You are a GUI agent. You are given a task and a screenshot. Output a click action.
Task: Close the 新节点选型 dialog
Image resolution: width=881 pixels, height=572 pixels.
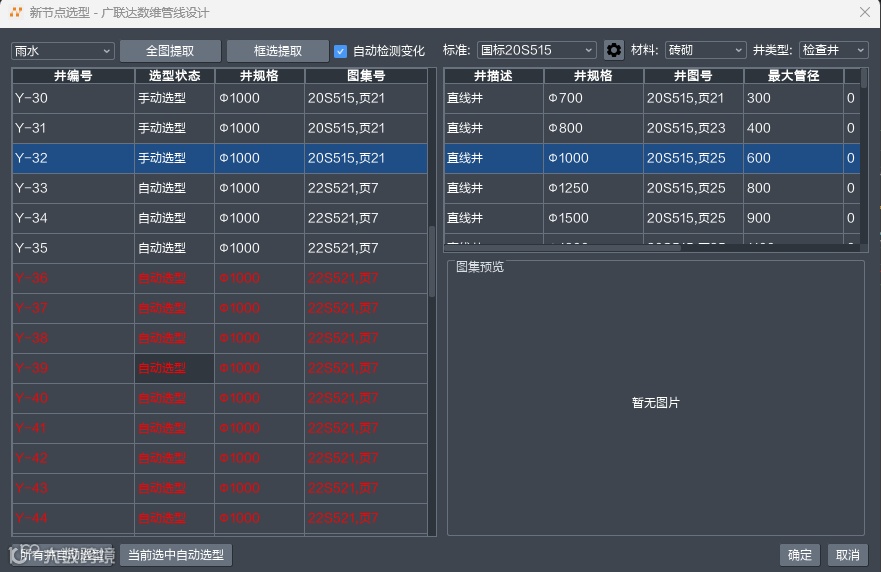[865, 12]
